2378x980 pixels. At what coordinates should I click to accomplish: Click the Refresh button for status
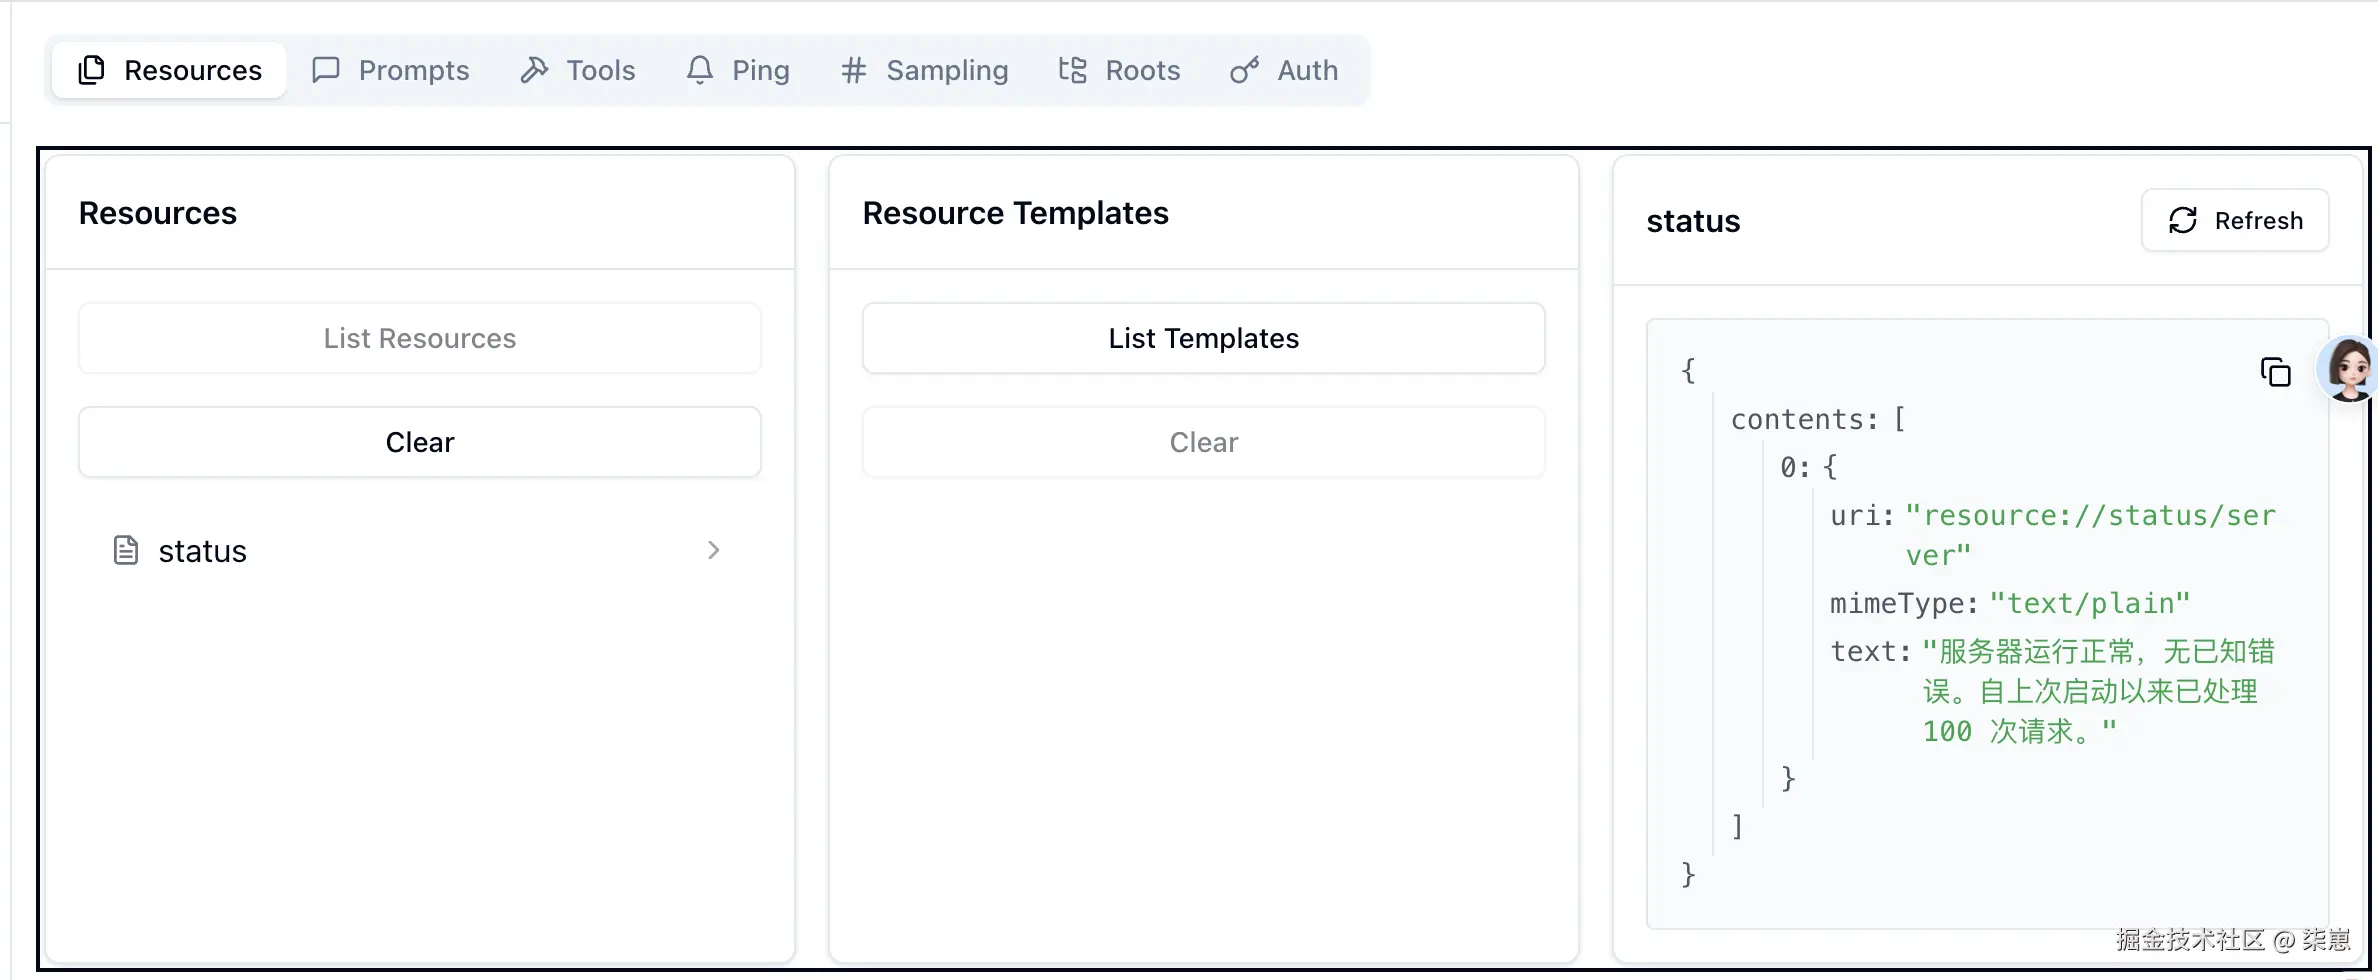2235,220
